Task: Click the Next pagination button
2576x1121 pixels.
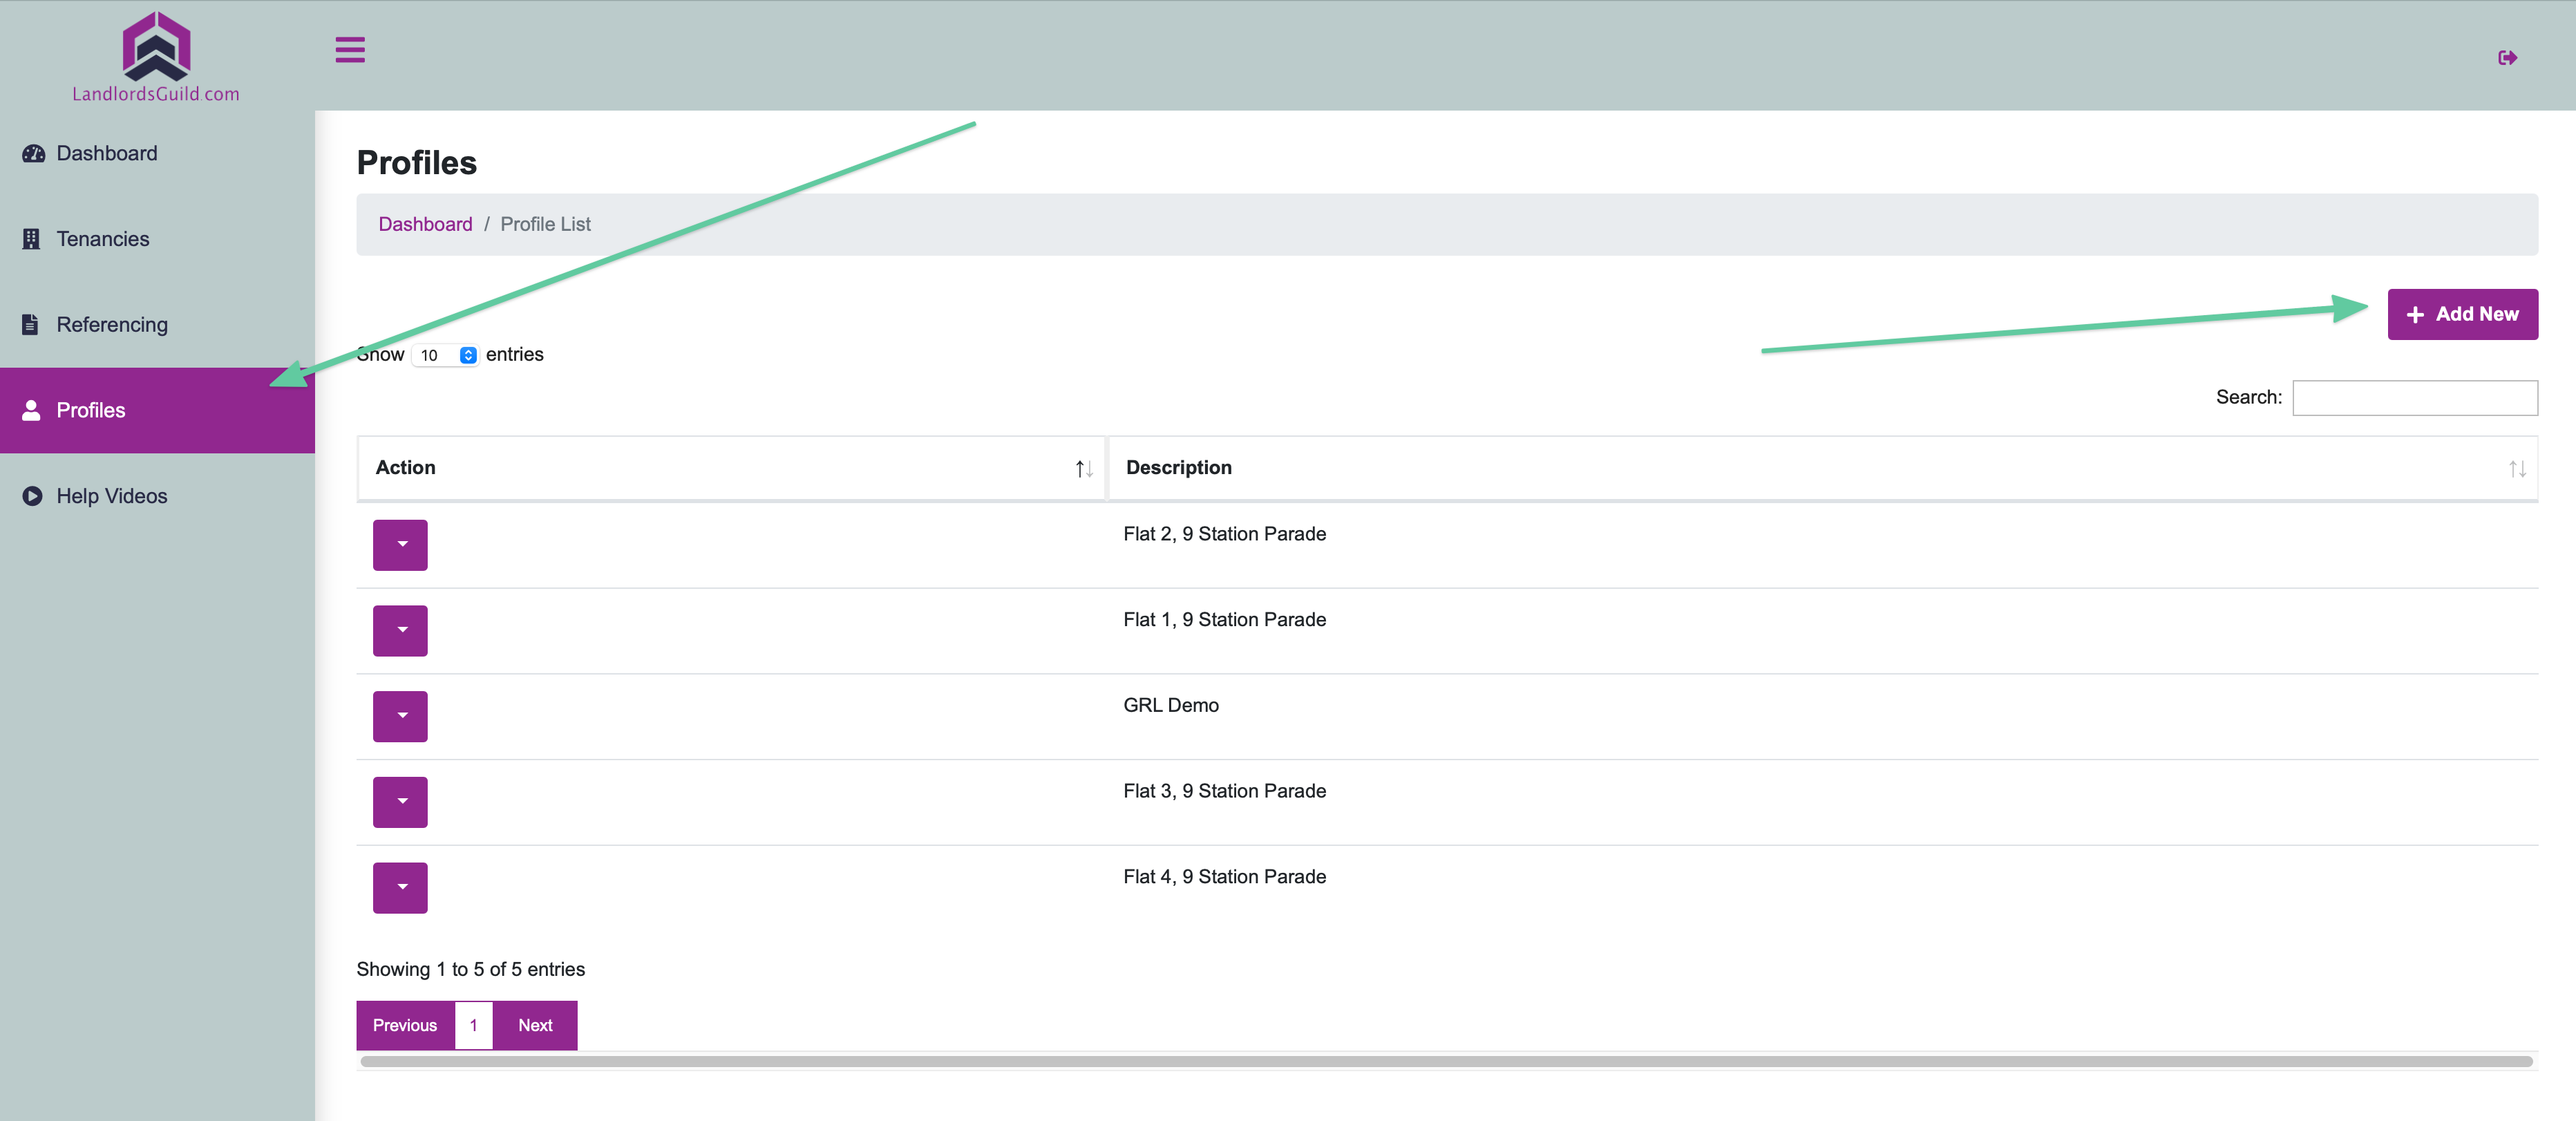Action: [535, 1025]
